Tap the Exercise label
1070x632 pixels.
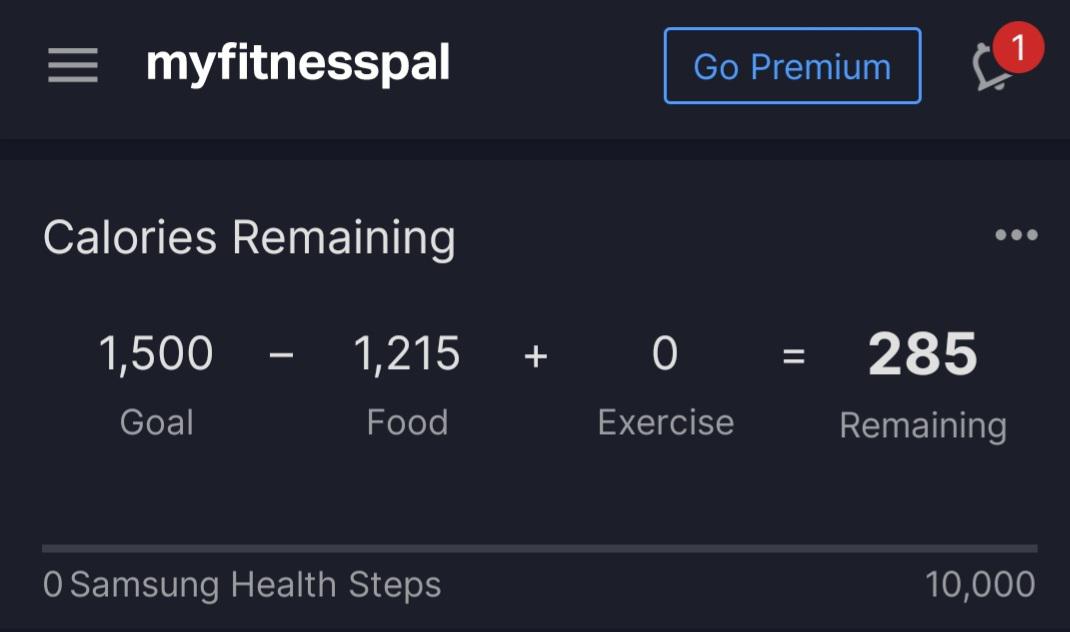click(667, 422)
